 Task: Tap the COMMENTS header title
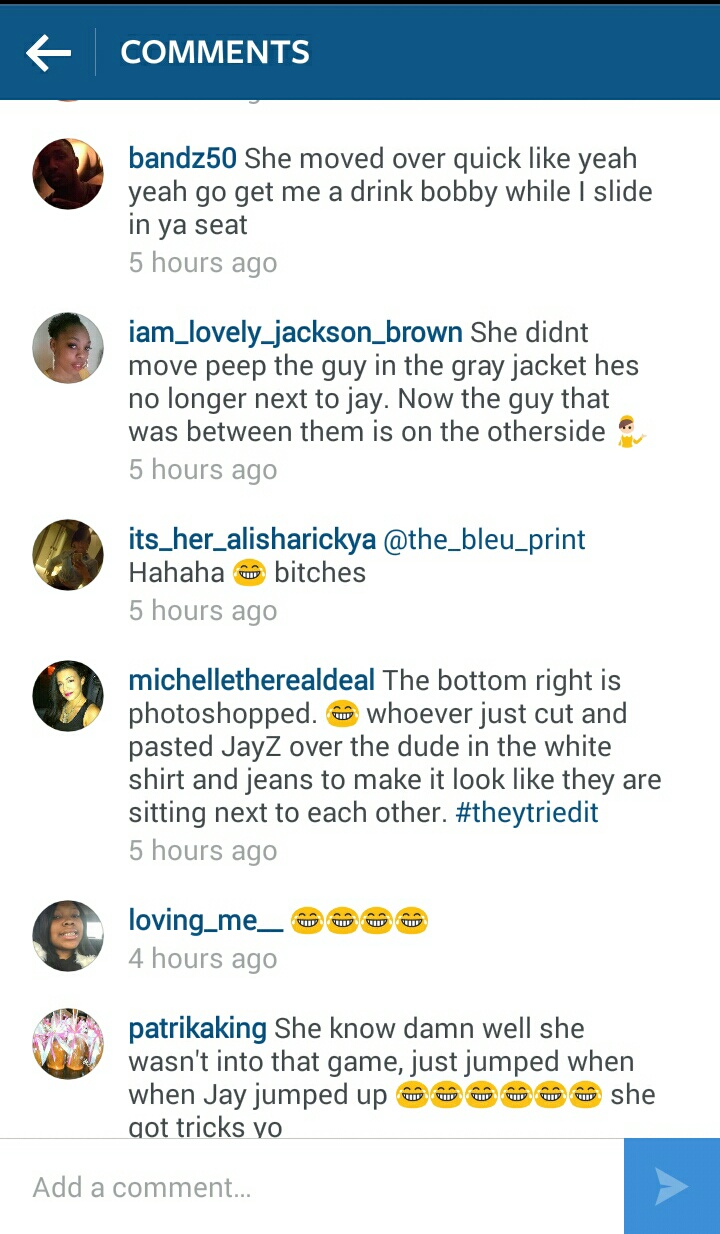(215, 52)
